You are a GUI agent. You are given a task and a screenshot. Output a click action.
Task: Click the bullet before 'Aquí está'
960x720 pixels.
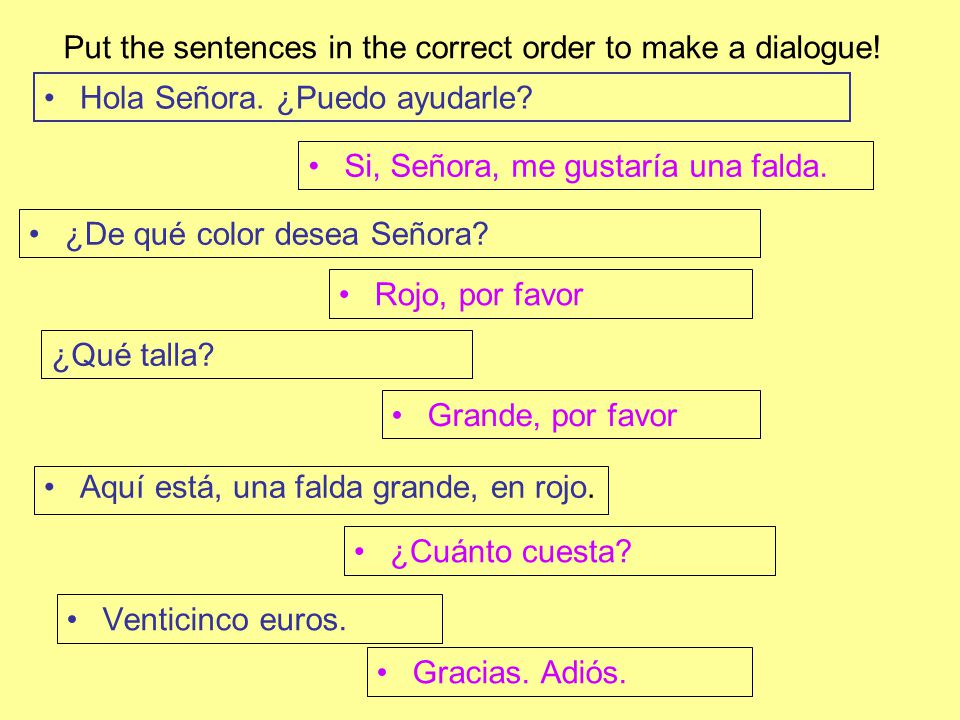[x=50, y=487]
